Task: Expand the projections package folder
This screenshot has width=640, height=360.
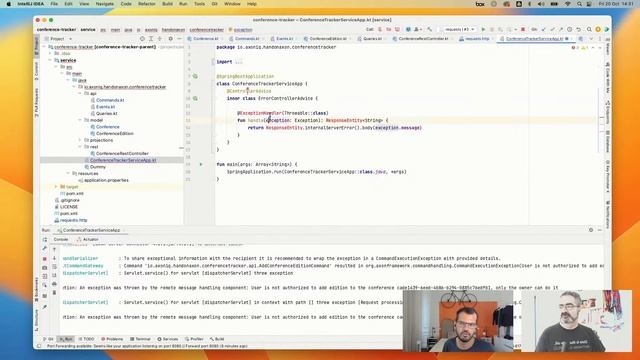Action: tap(80, 140)
